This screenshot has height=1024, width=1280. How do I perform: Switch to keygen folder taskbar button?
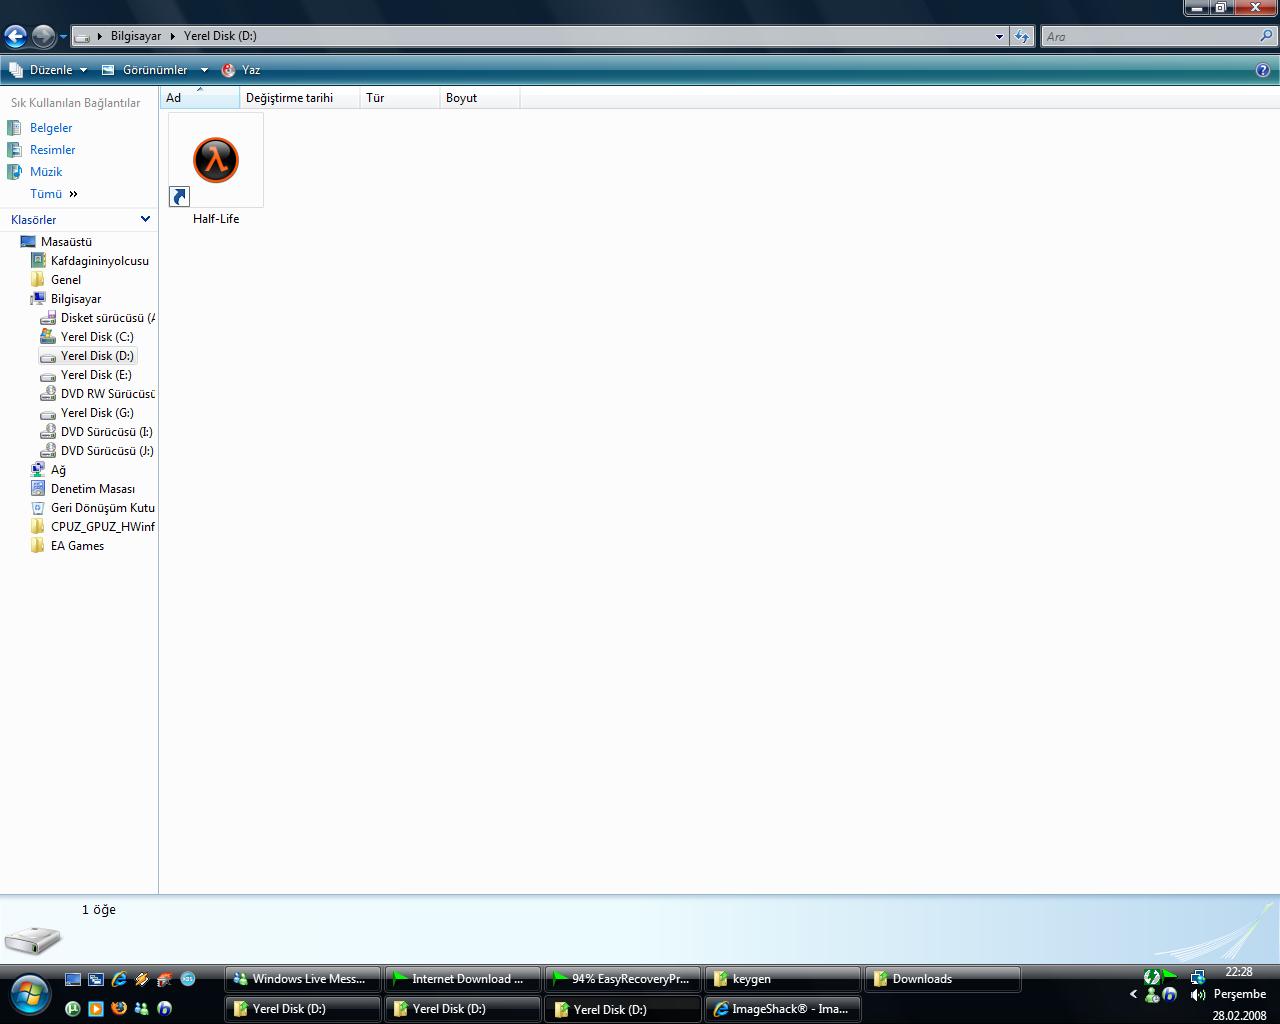(783, 979)
